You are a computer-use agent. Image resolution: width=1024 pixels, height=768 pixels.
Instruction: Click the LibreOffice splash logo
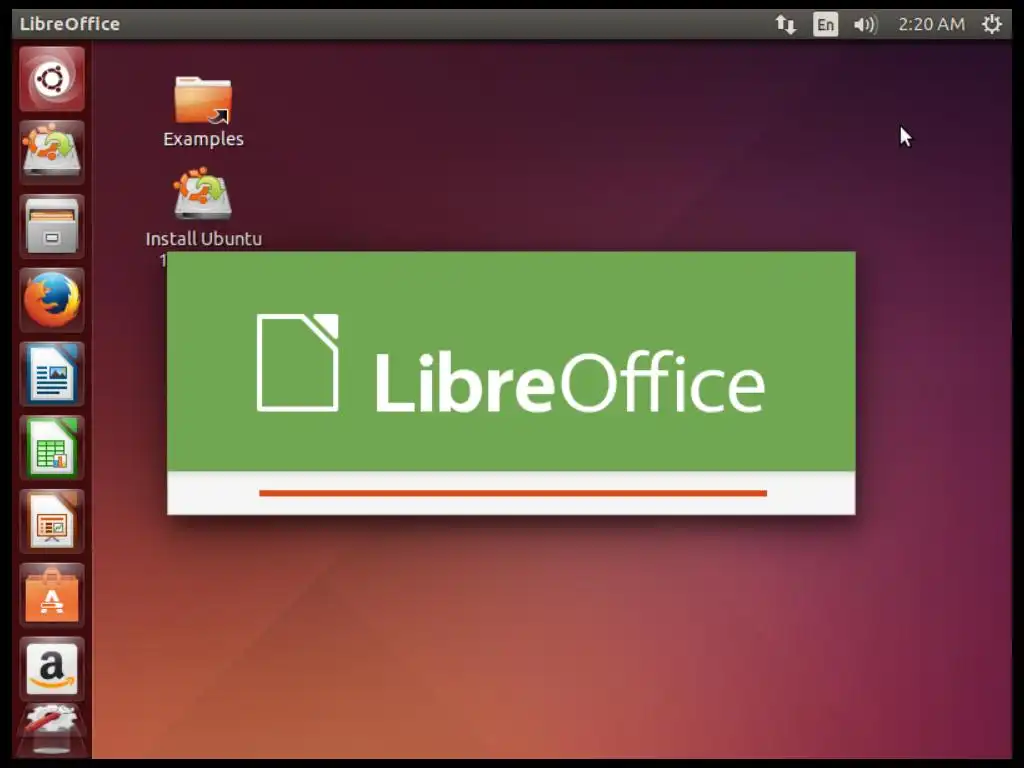[511, 363]
